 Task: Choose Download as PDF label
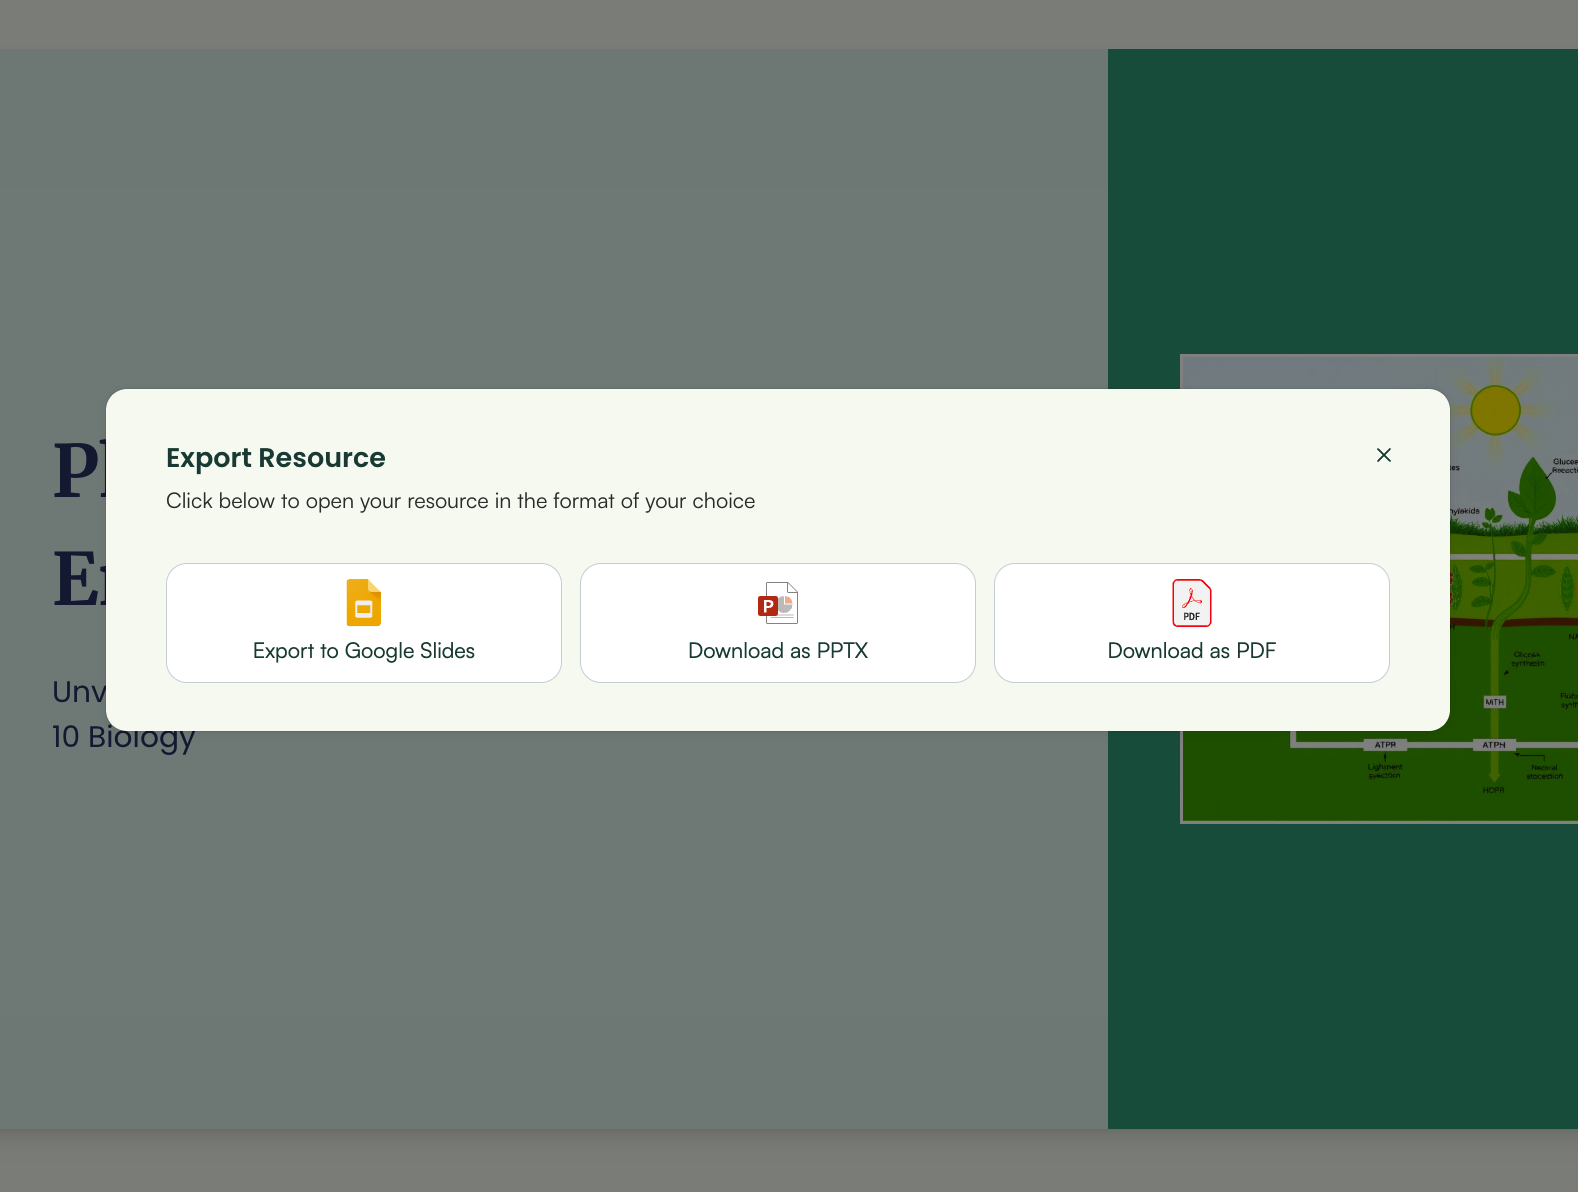1192,651
